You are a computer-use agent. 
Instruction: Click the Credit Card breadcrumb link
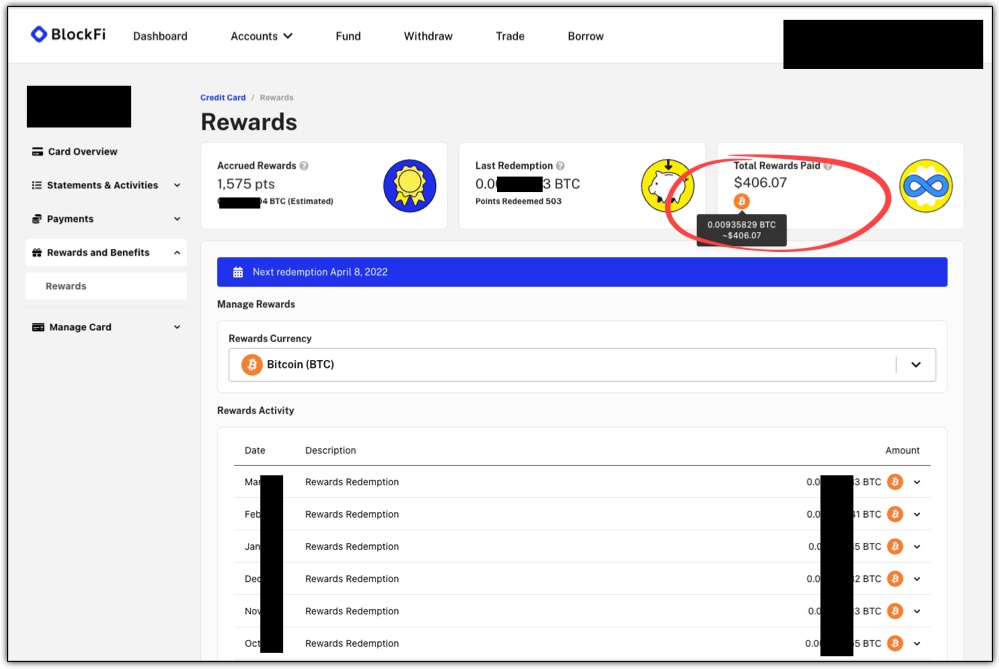coord(222,97)
